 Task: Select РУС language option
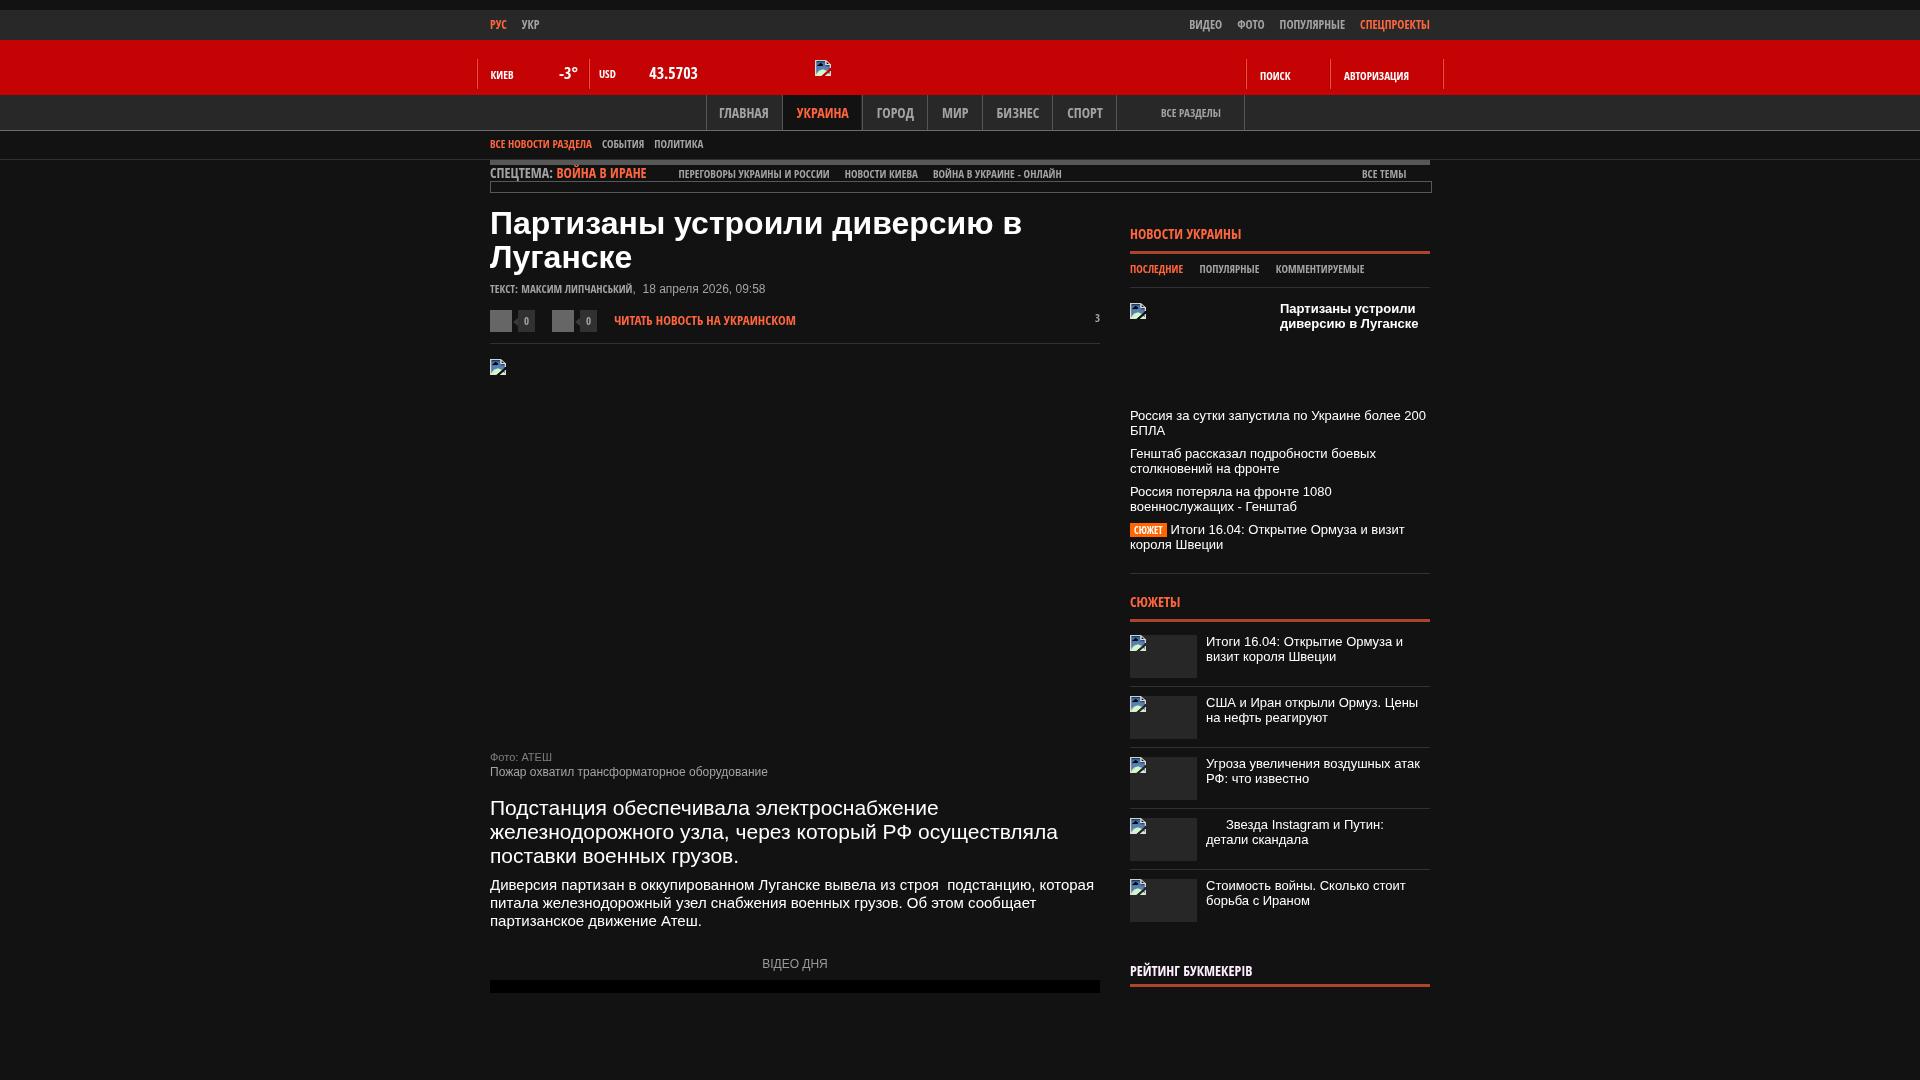[x=498, y=24]
